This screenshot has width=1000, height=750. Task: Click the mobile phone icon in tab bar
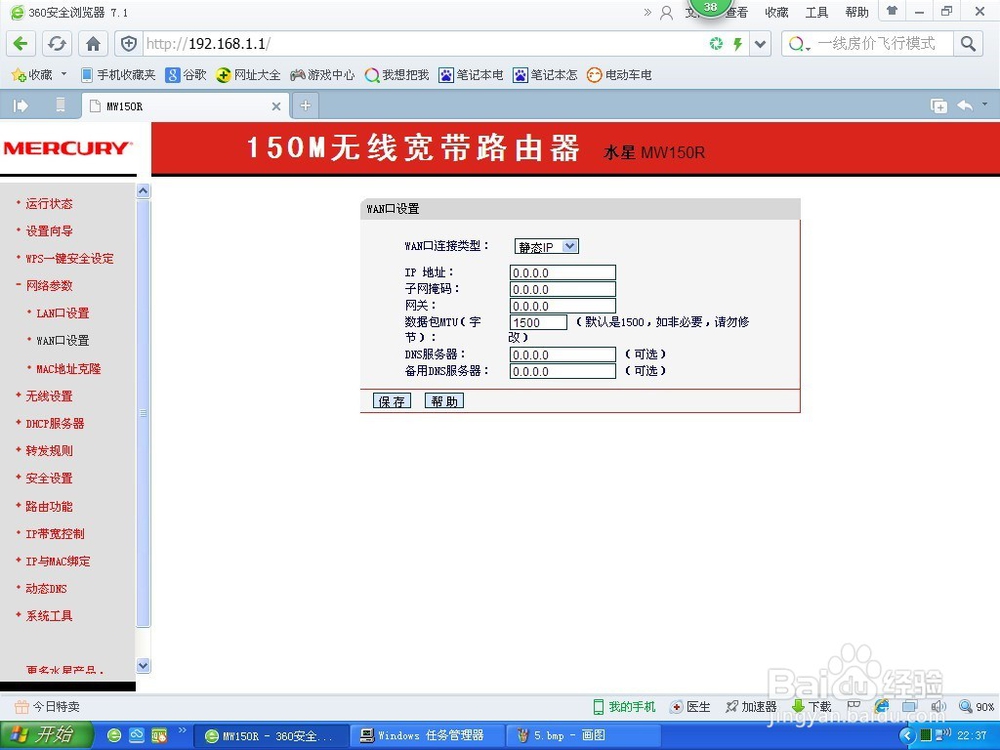click(61, 105)
